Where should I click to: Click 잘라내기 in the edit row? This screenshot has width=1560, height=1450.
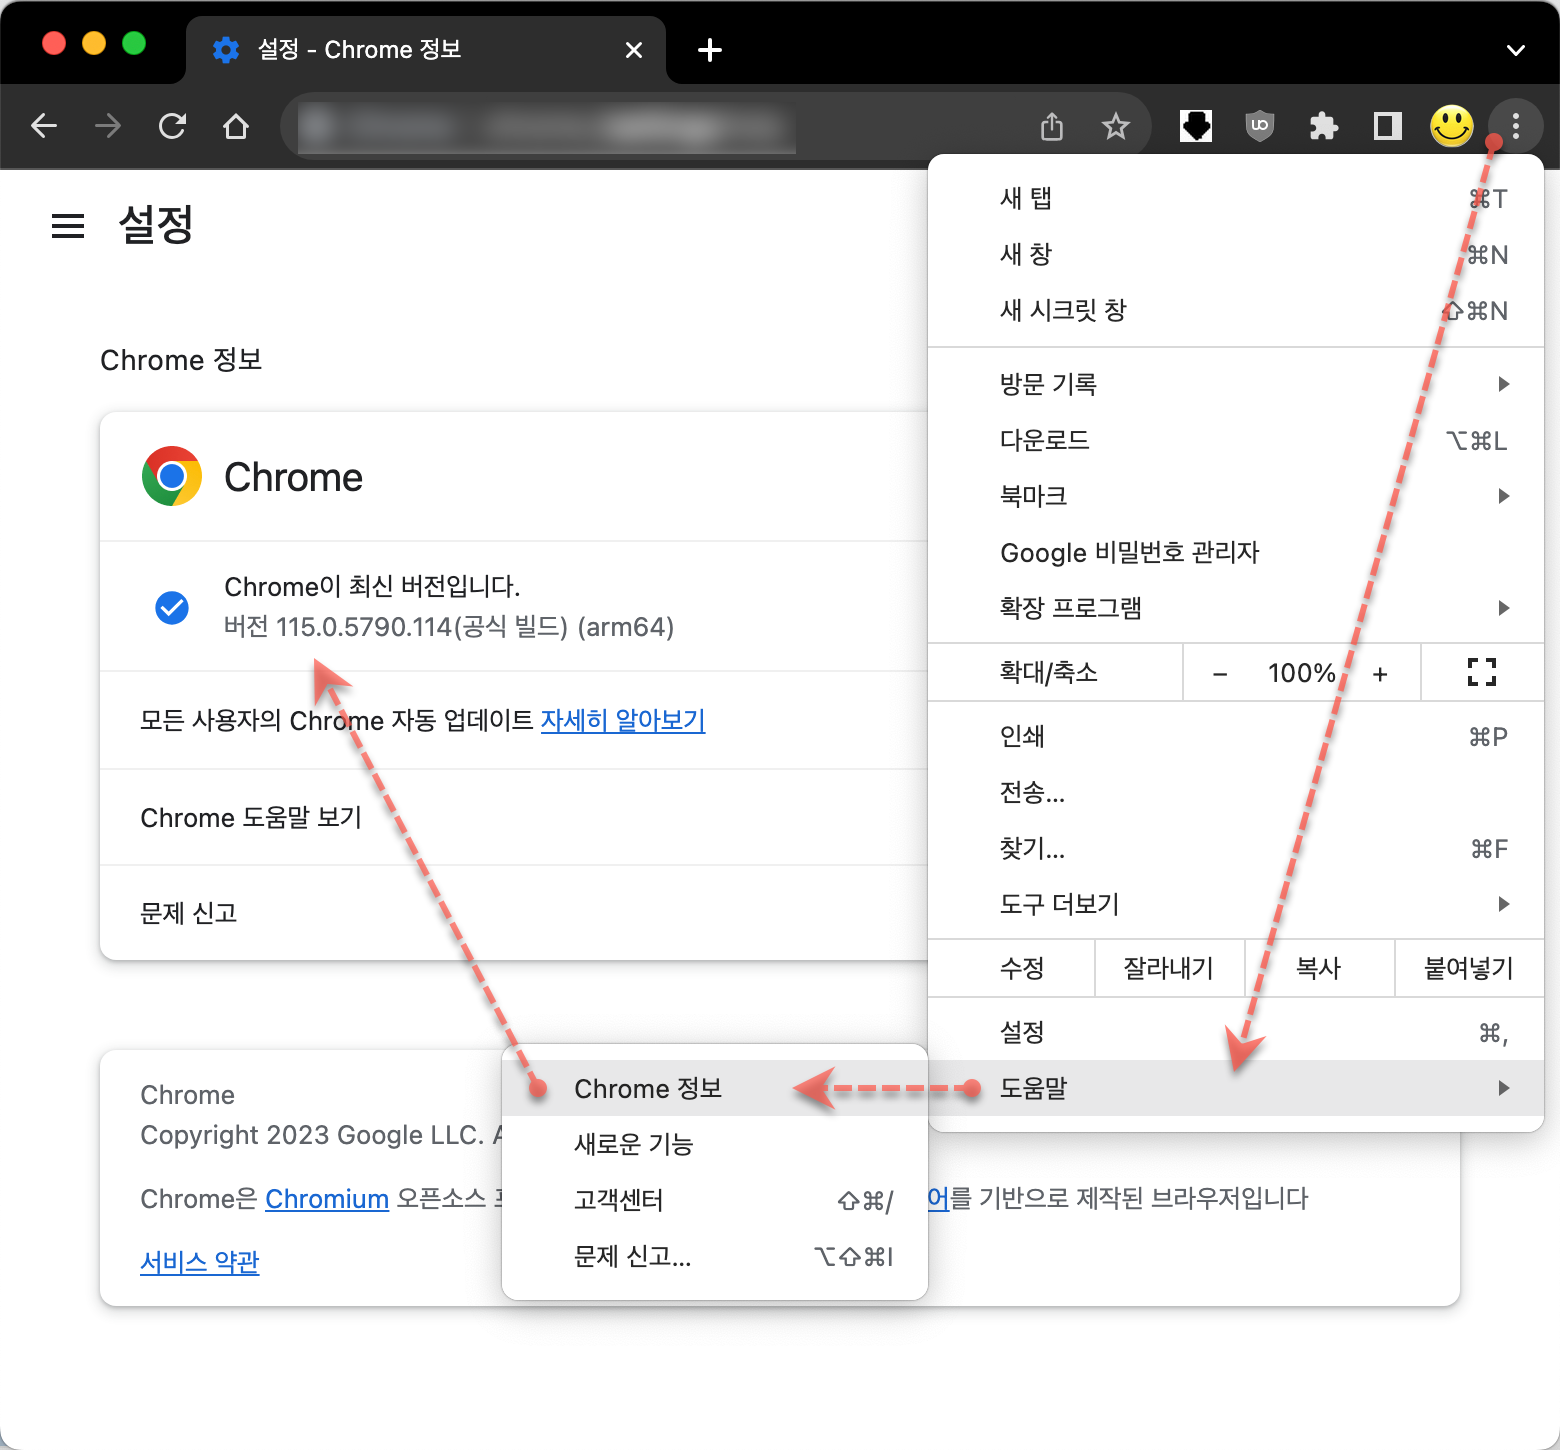pyautogui.click(x=1169, y=968)
